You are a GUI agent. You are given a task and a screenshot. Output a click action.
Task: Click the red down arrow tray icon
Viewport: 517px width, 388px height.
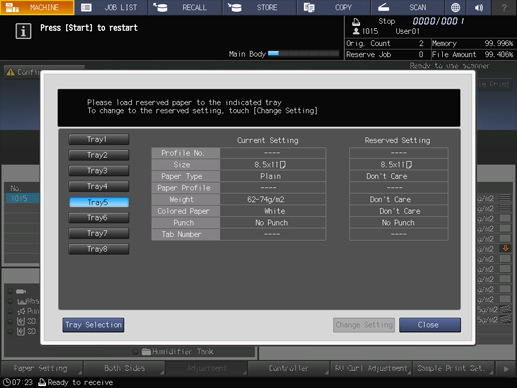point(505,248)
